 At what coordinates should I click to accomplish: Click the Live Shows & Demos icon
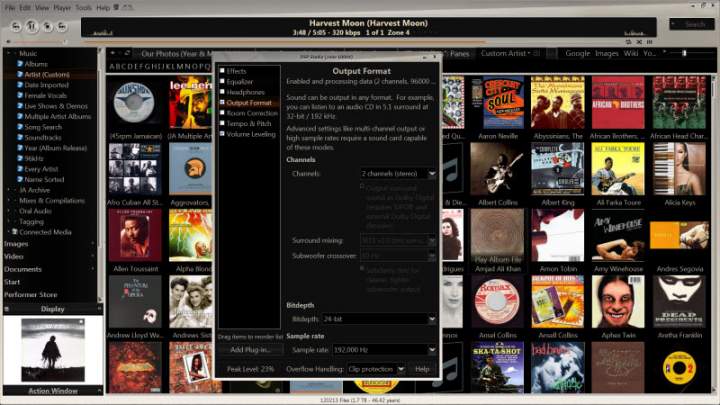tap(20, 106)
